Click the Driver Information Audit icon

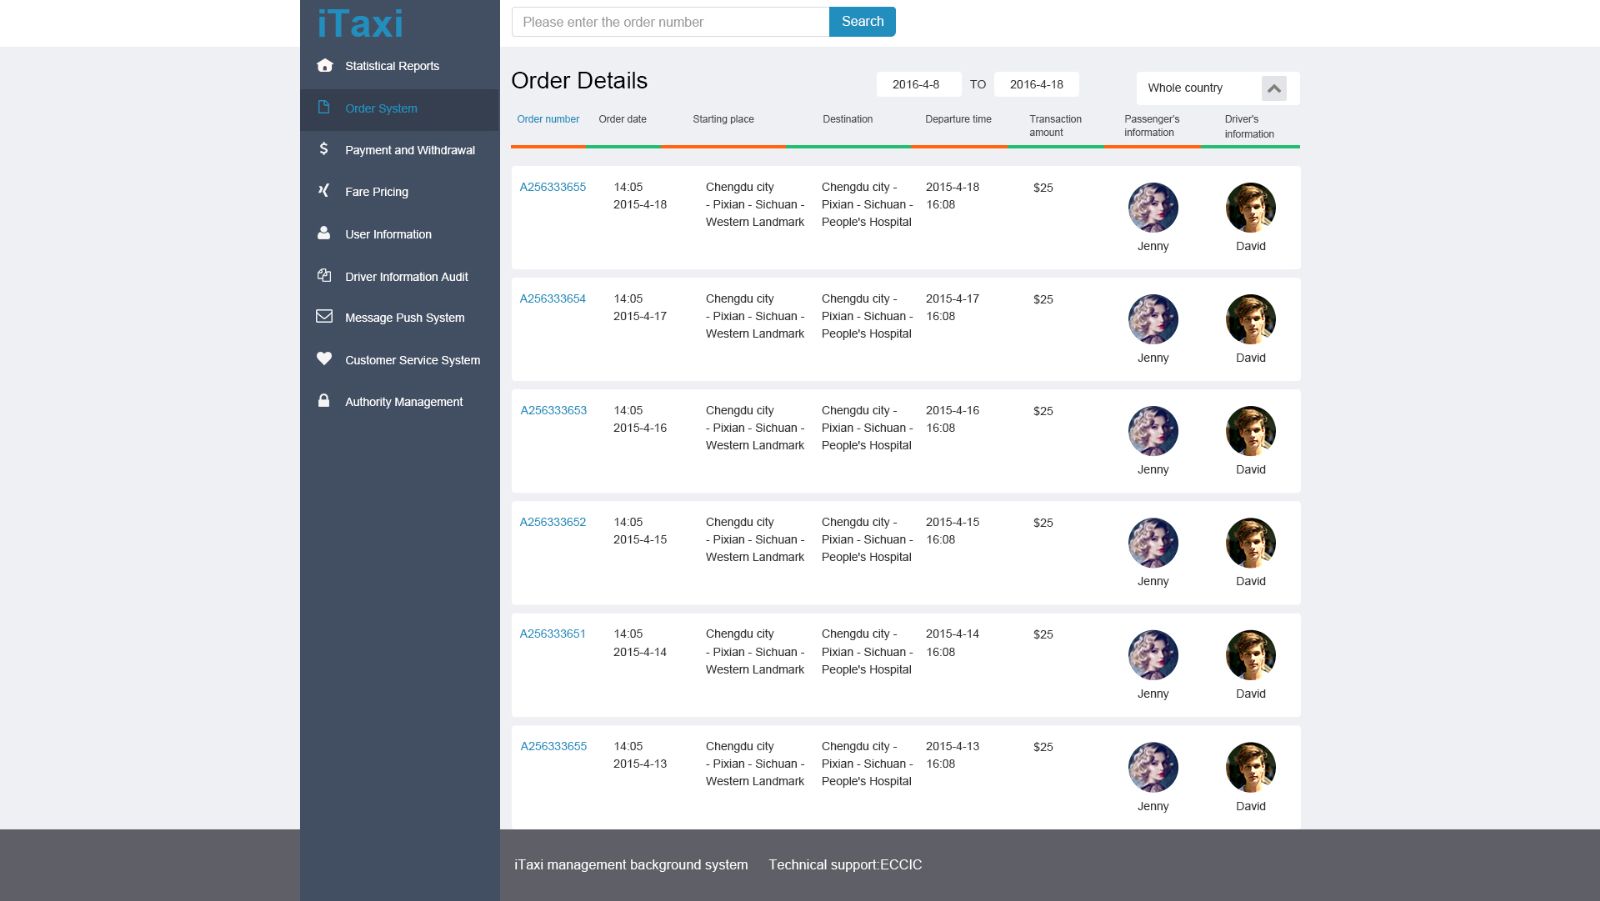click(324, 275)
